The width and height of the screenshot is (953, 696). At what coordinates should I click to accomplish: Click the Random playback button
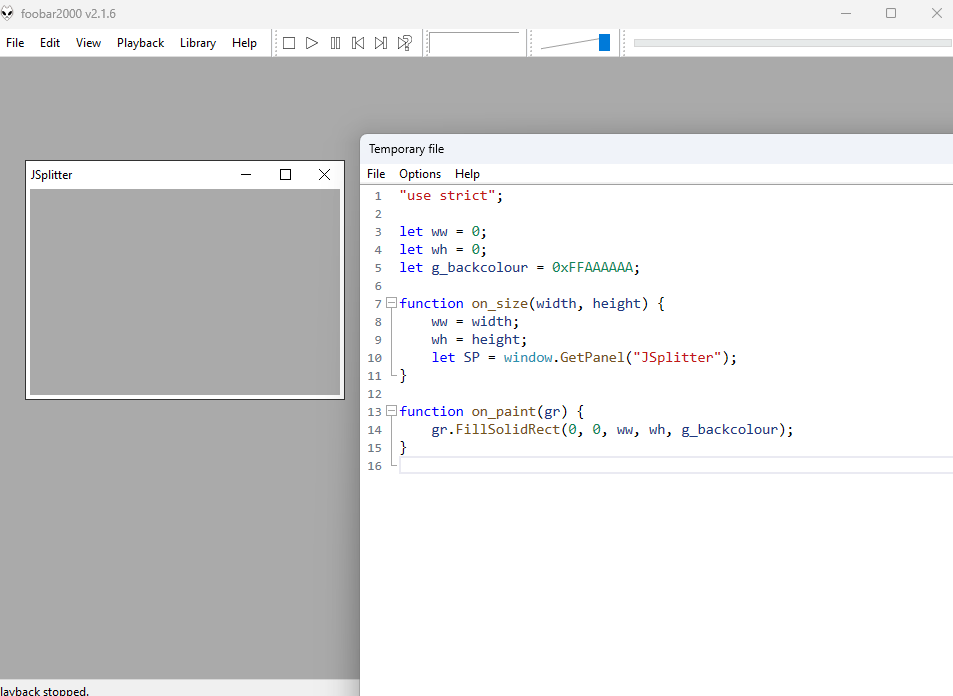coord(405,43)
